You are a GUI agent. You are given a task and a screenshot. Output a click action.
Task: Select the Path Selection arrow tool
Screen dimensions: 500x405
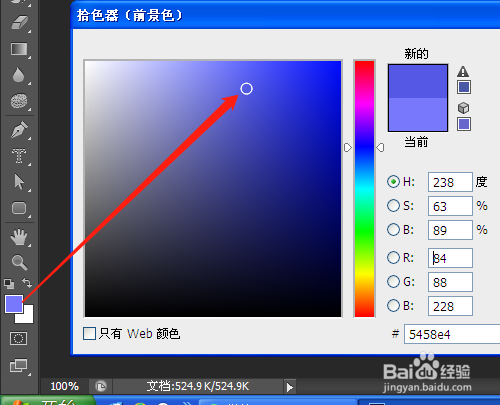(x=19, y=182)
